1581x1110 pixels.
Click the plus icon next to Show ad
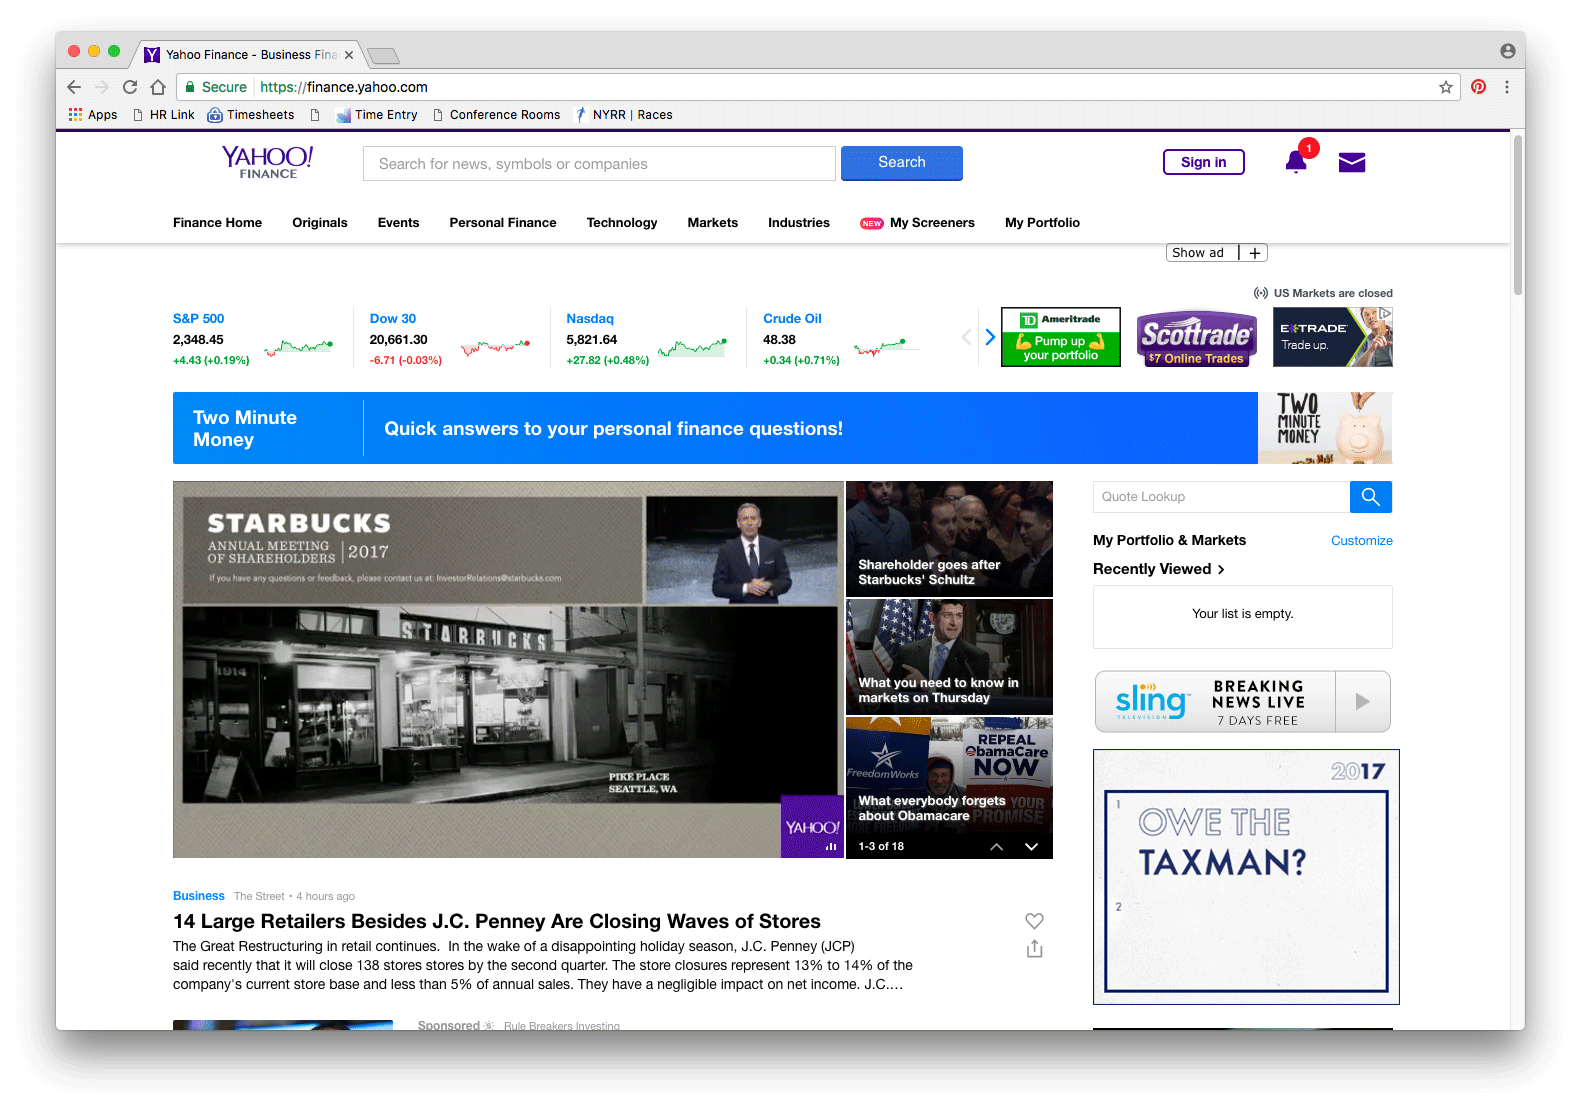point(1254,253)
